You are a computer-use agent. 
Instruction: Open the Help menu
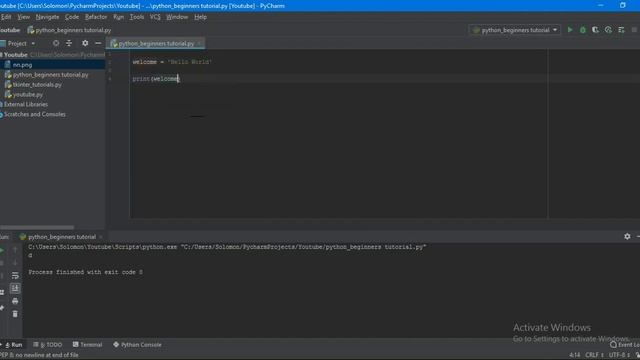(x=200, y=17)
